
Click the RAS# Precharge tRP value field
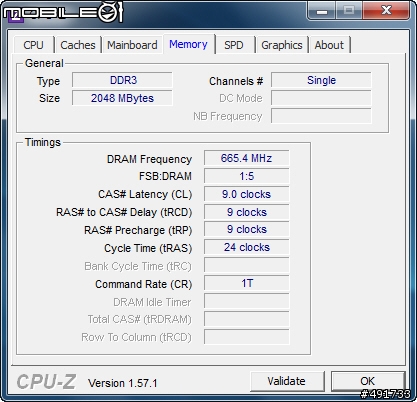pyautogui.click(x=247, y=229)
